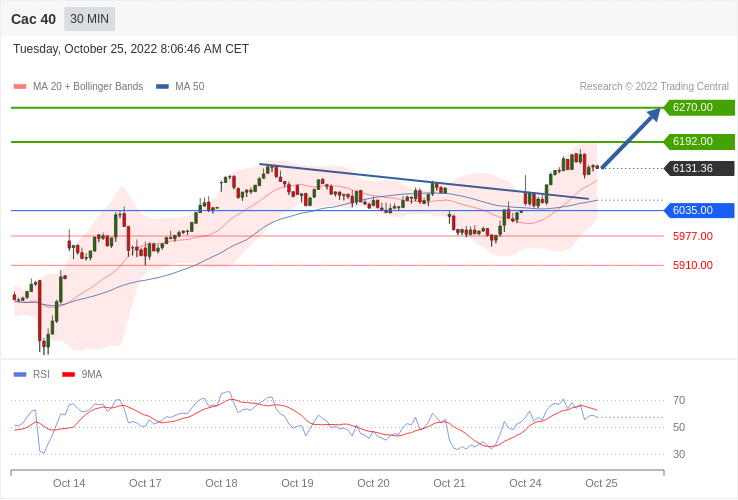Click the 6131.36 current price label
The height and width of the screenshot is (500, 738).
[x=699, y=168]
